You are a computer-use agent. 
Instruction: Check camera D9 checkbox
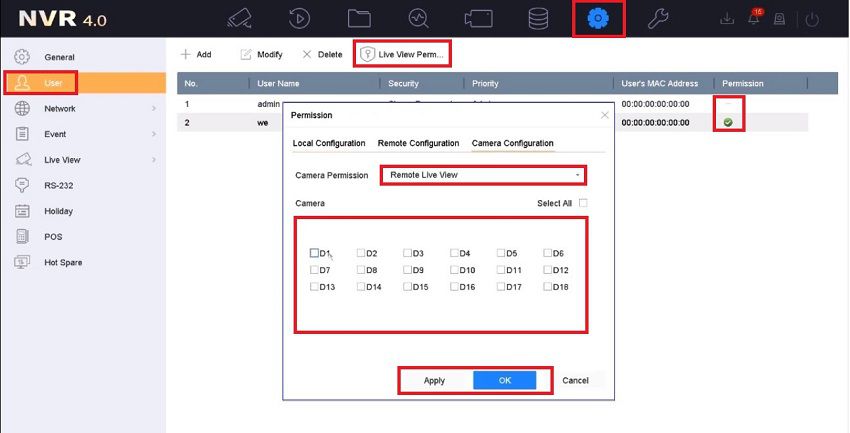[x=408, y=270]
